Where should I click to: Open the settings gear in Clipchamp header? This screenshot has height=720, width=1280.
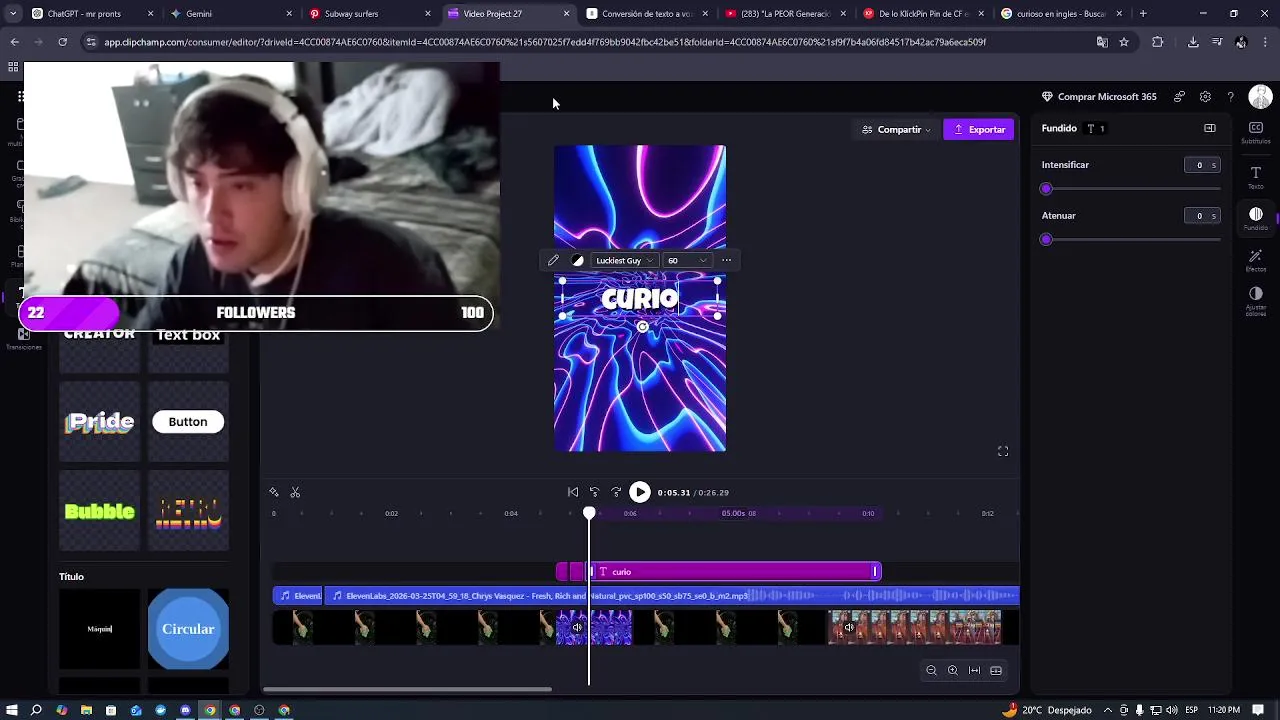click(x=1205, y=97)
